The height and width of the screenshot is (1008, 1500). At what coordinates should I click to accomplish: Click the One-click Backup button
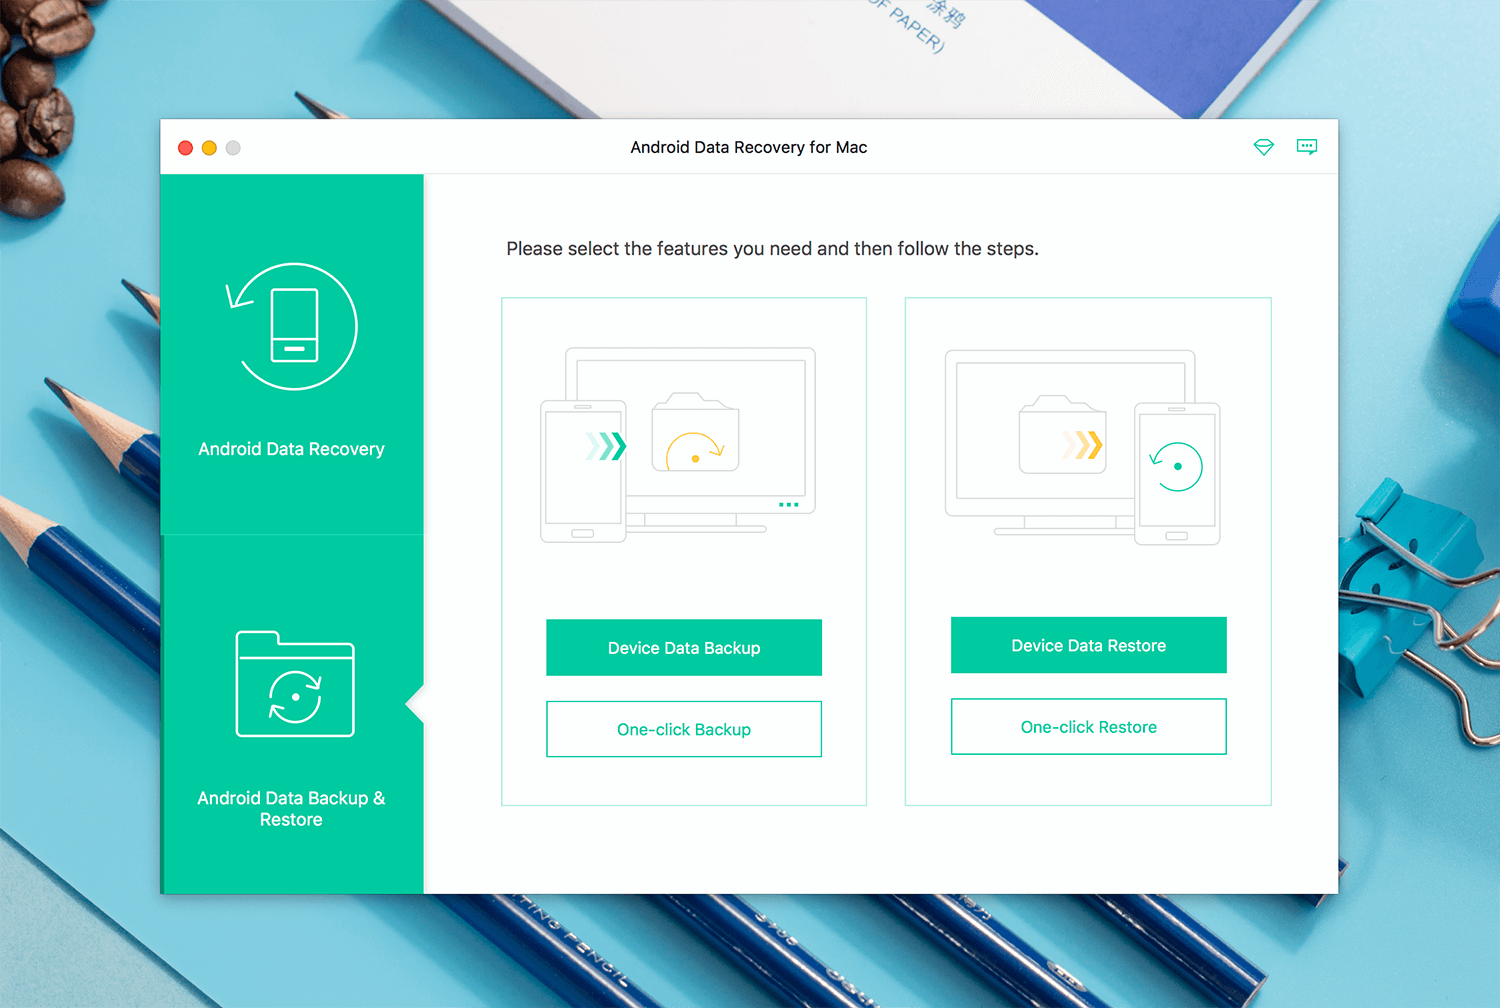click(x=684, y=729)
